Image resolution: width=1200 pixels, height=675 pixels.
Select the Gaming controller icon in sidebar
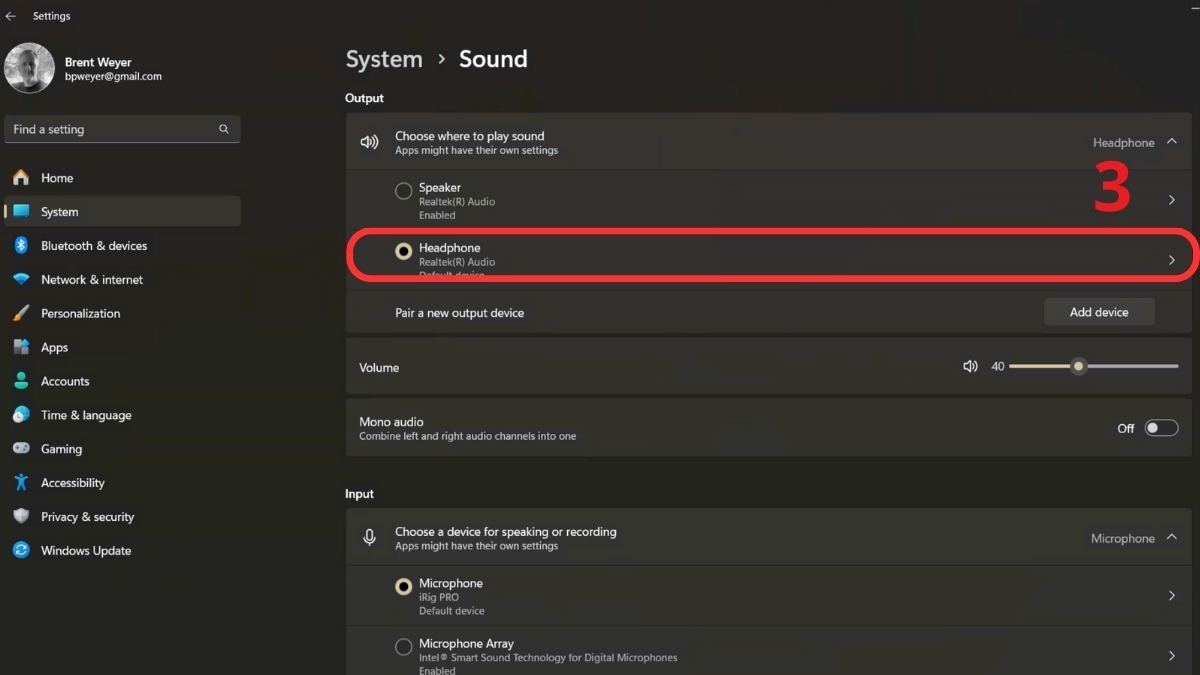click(22, 448)
